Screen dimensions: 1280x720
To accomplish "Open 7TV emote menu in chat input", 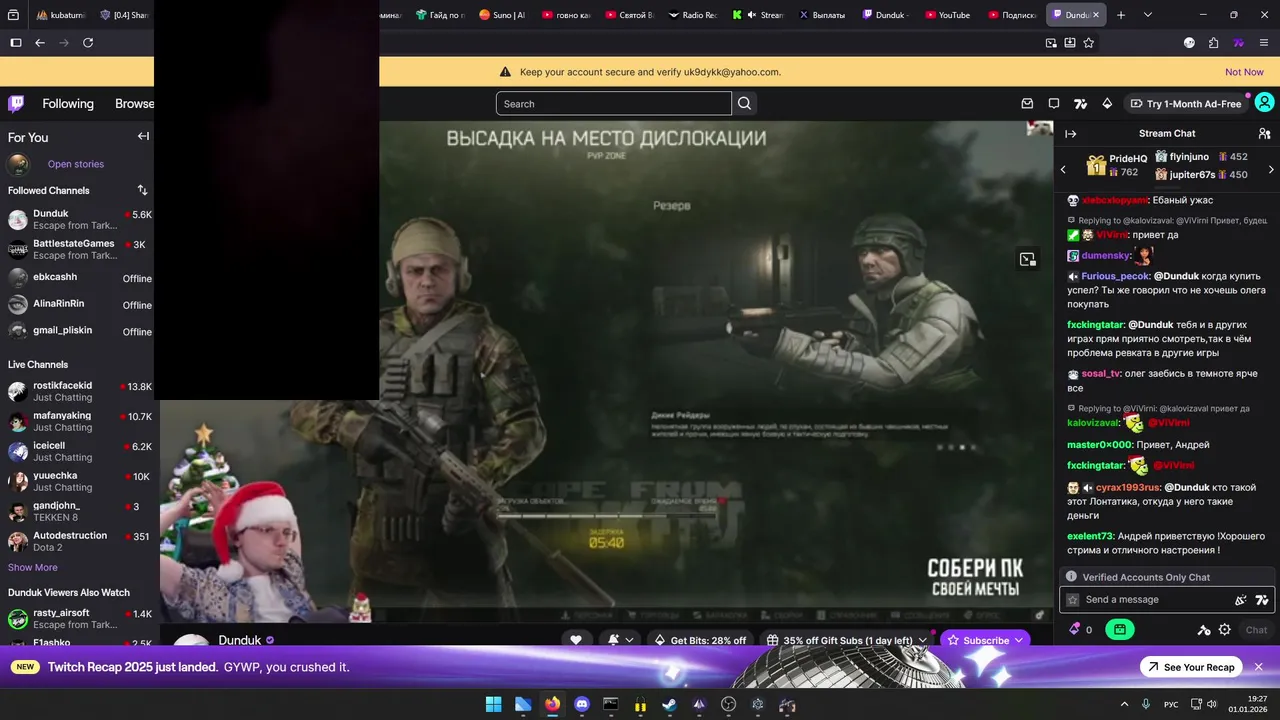I will pos(1262,600).
